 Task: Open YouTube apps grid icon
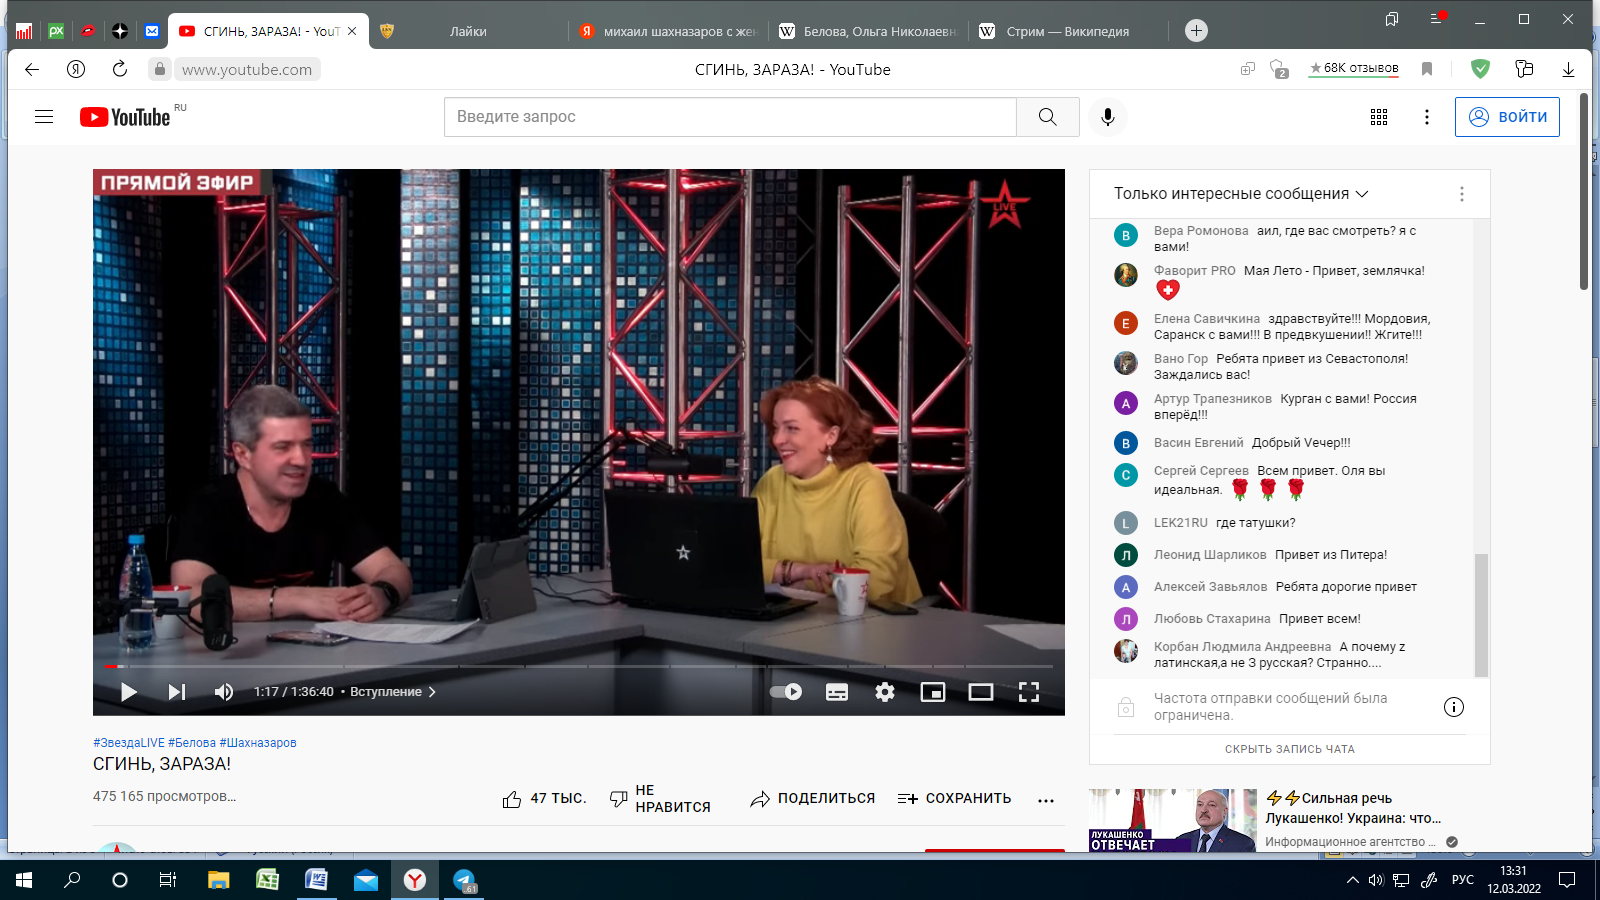pyautogui.click(x=1379, y=117)
